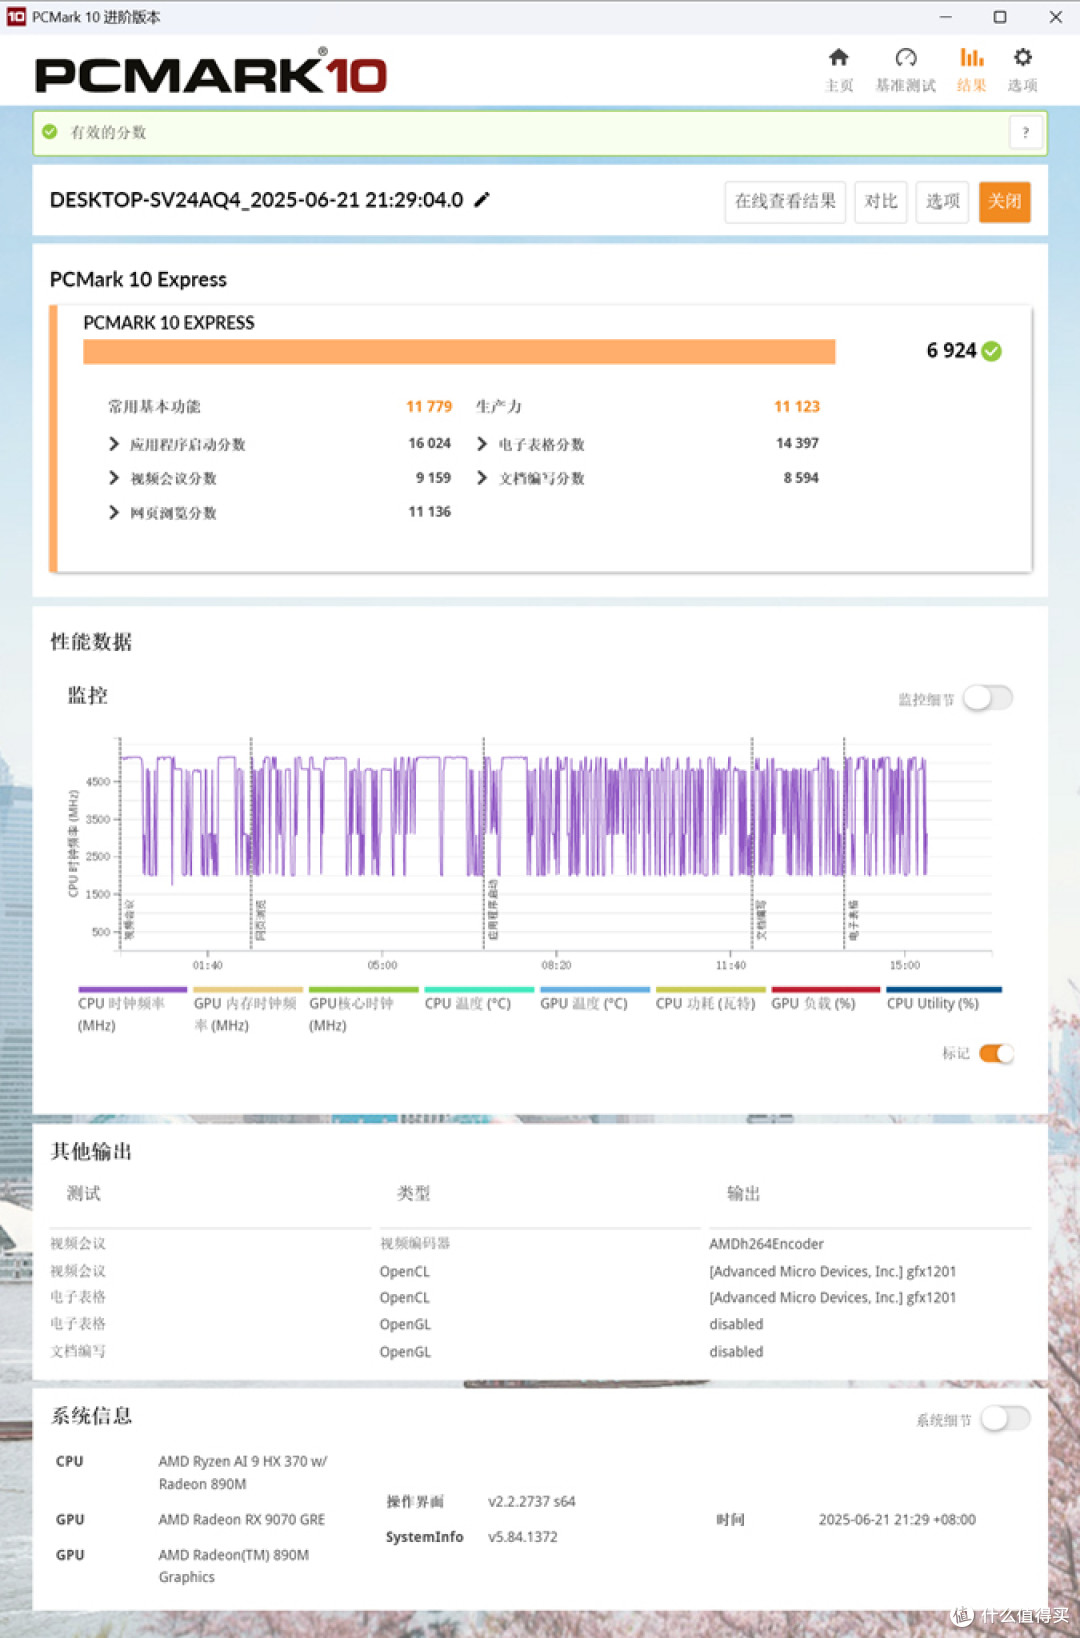Click the 类型 column header
Image resolution: width=1080 pixels, height=1638 pixels.
coord(414,1193)
